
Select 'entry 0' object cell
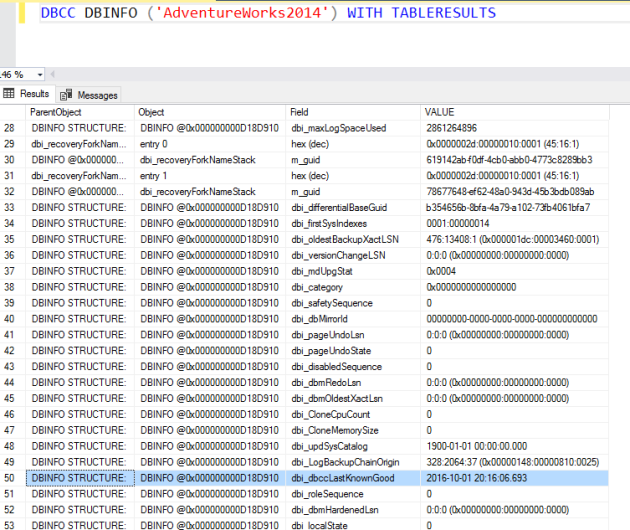210,144
